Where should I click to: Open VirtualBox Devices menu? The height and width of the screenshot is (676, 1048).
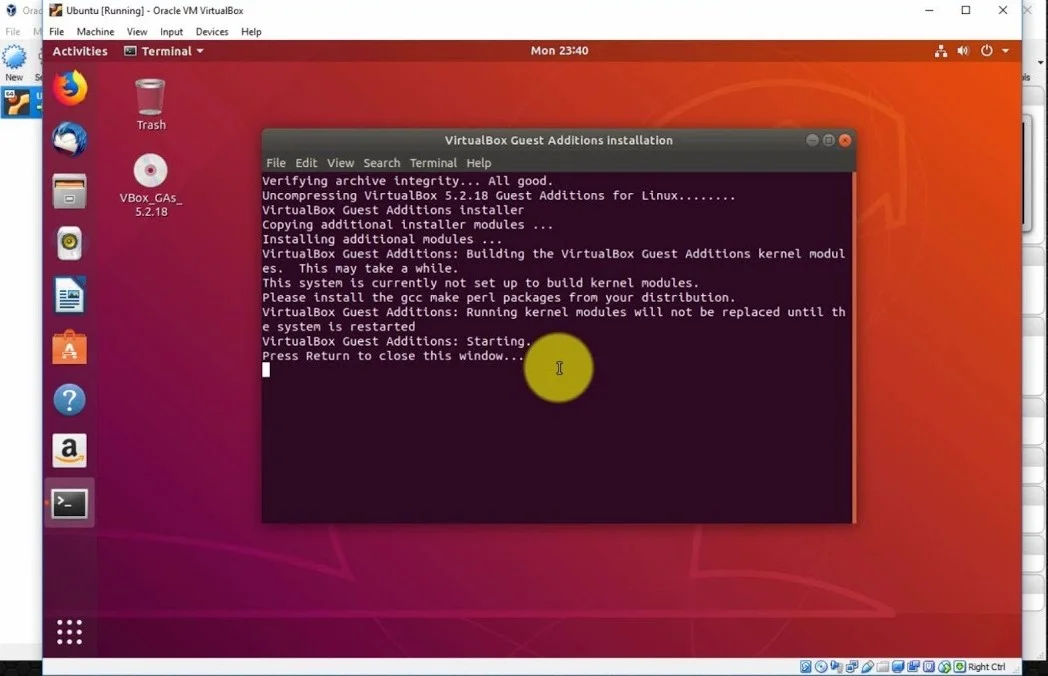212,31
